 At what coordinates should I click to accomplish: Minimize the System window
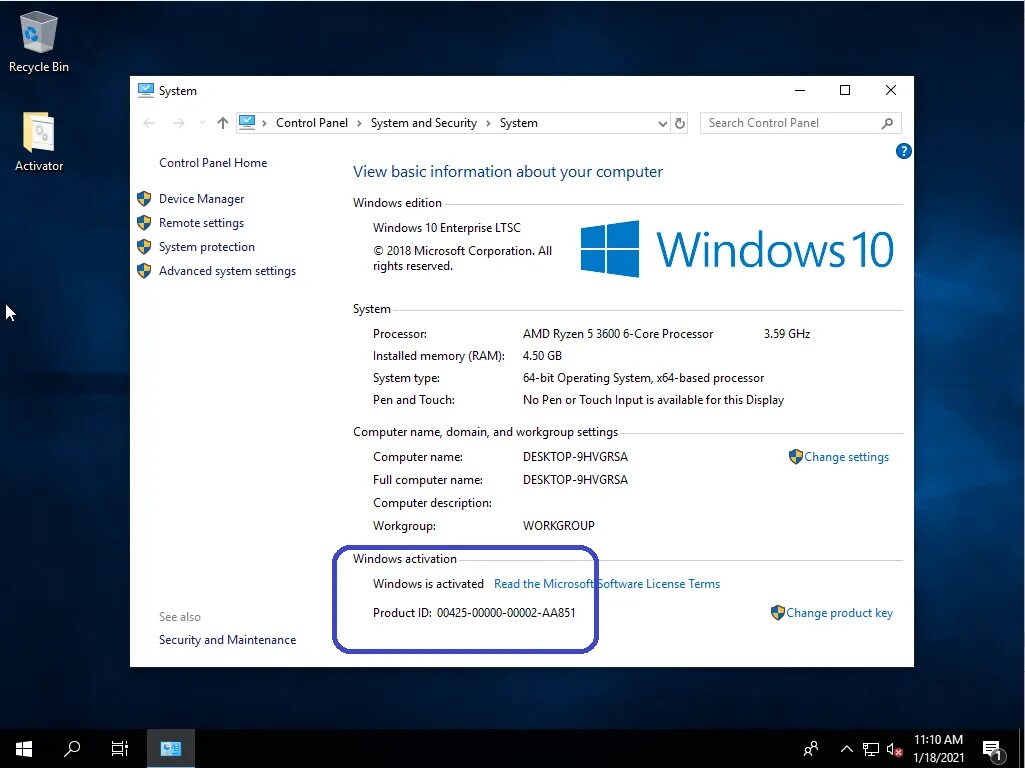point(799,90)
